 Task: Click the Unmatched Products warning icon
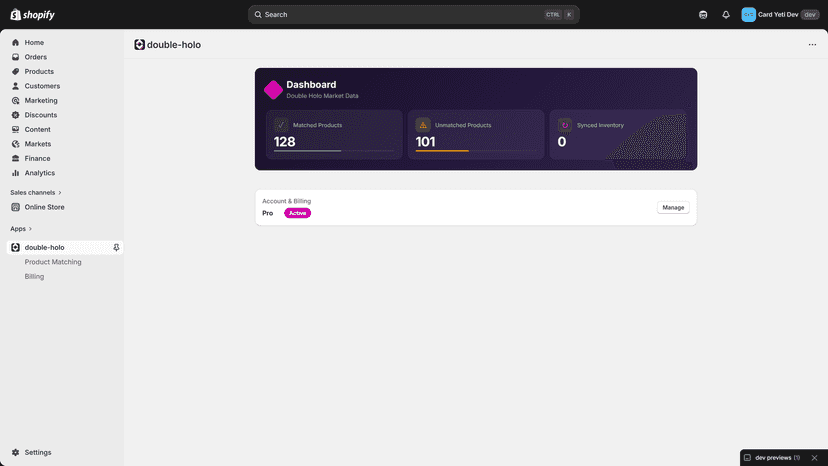click(x=423, y=125)
